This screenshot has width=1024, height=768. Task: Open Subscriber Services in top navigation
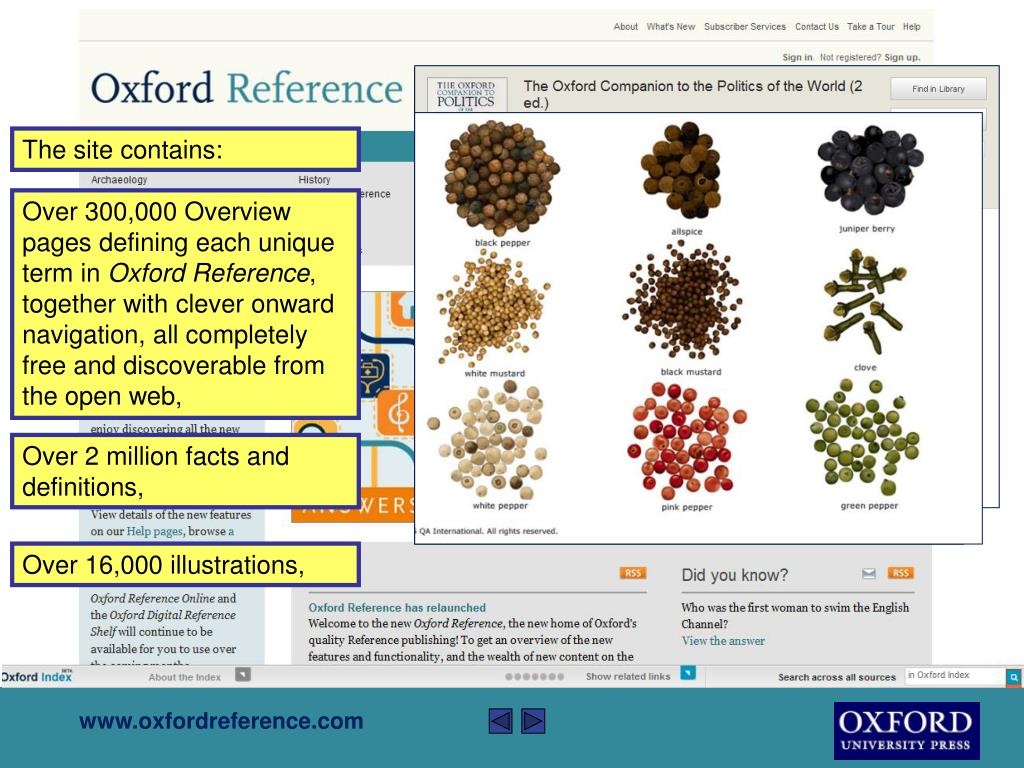pos(745,27)
